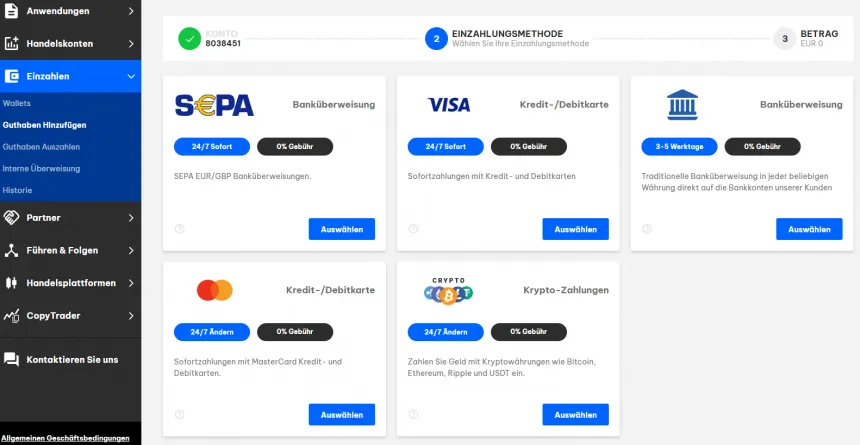Click the MasterCard logo icon
860x445 pixels.
(215, 290)
